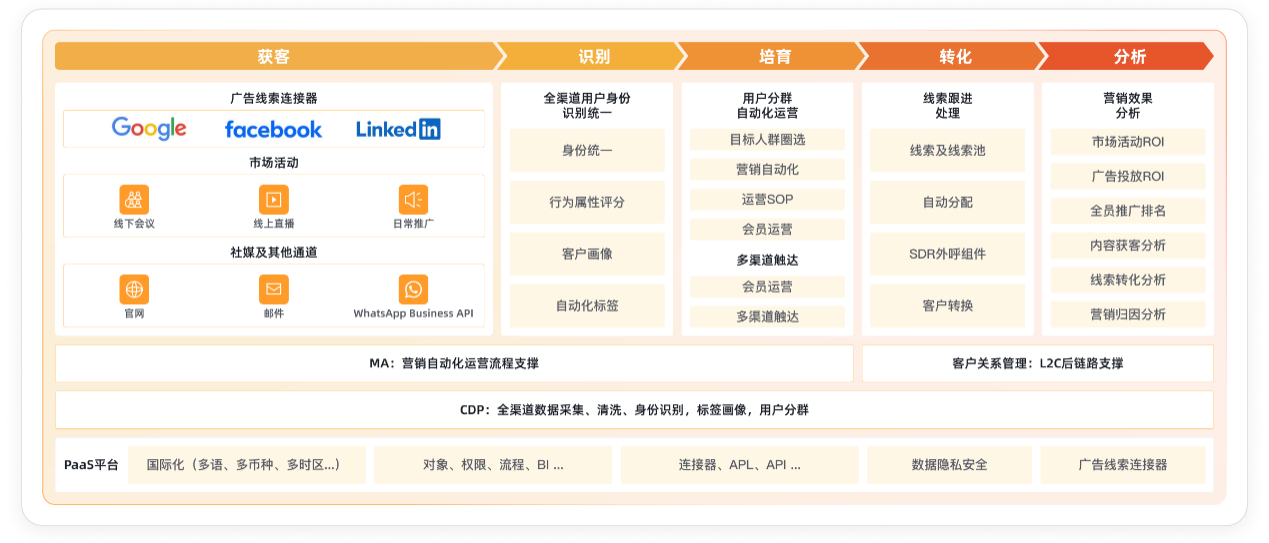
Task: Click the 营销归因分析 box
Action: click(1127, 314)
